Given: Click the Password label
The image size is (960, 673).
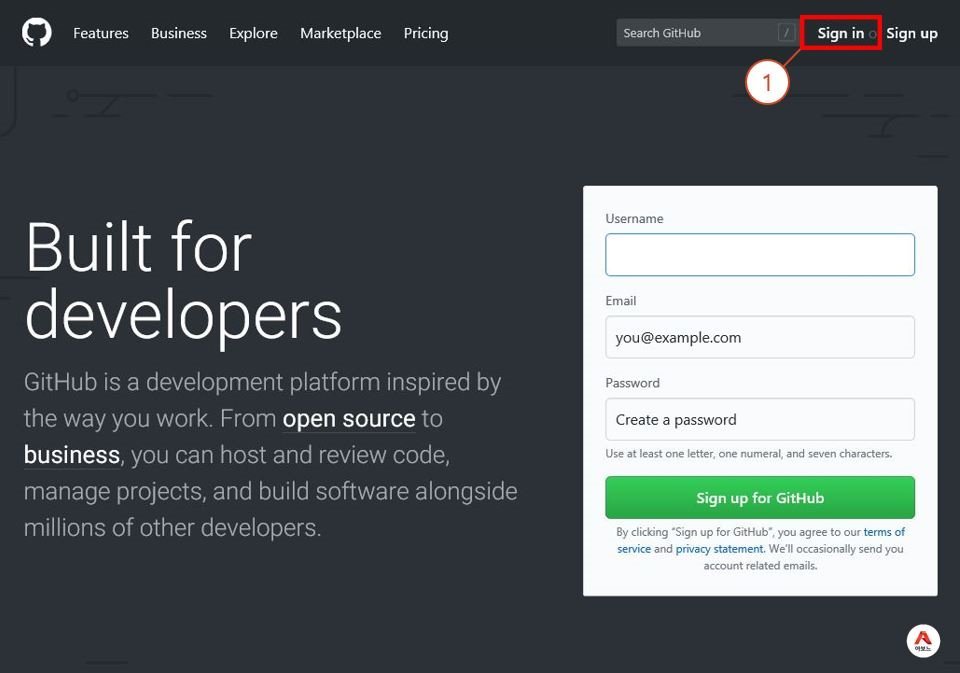Looking at the screenshot, I should (x=632, y=383).
